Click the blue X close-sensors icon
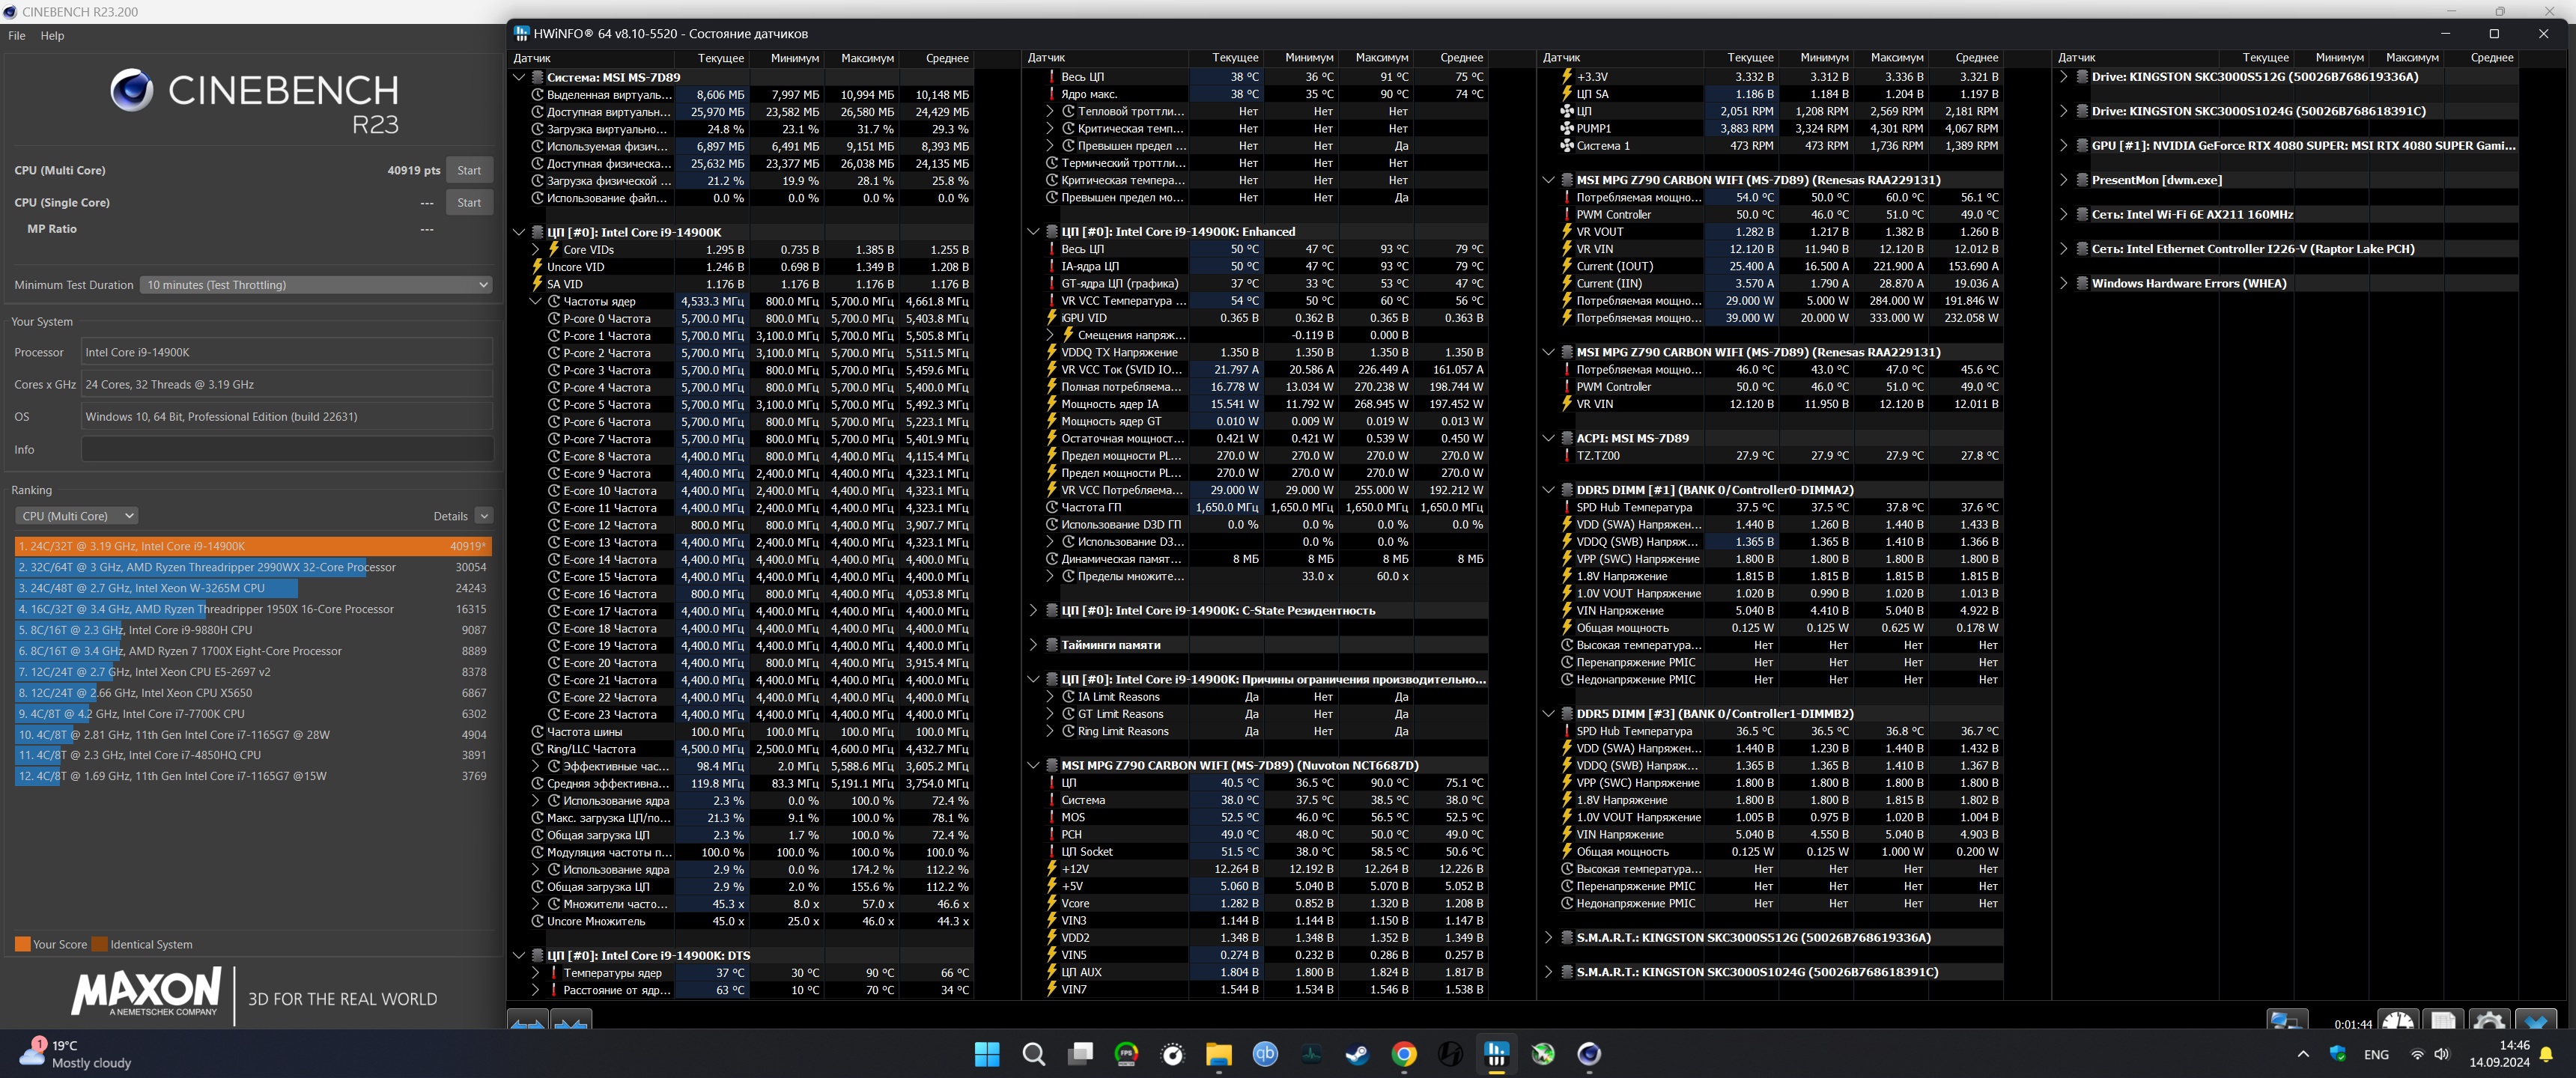This screenshot has height=1078, width=2576. click(x=2535, y=1022)
